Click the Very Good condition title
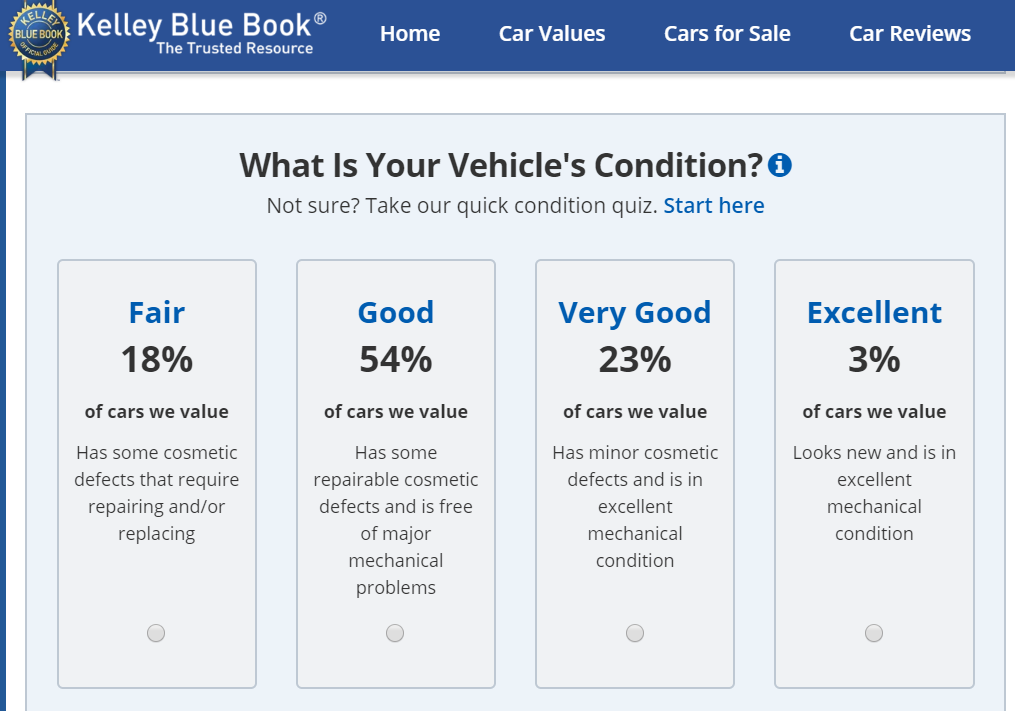 tap(635, 313)
